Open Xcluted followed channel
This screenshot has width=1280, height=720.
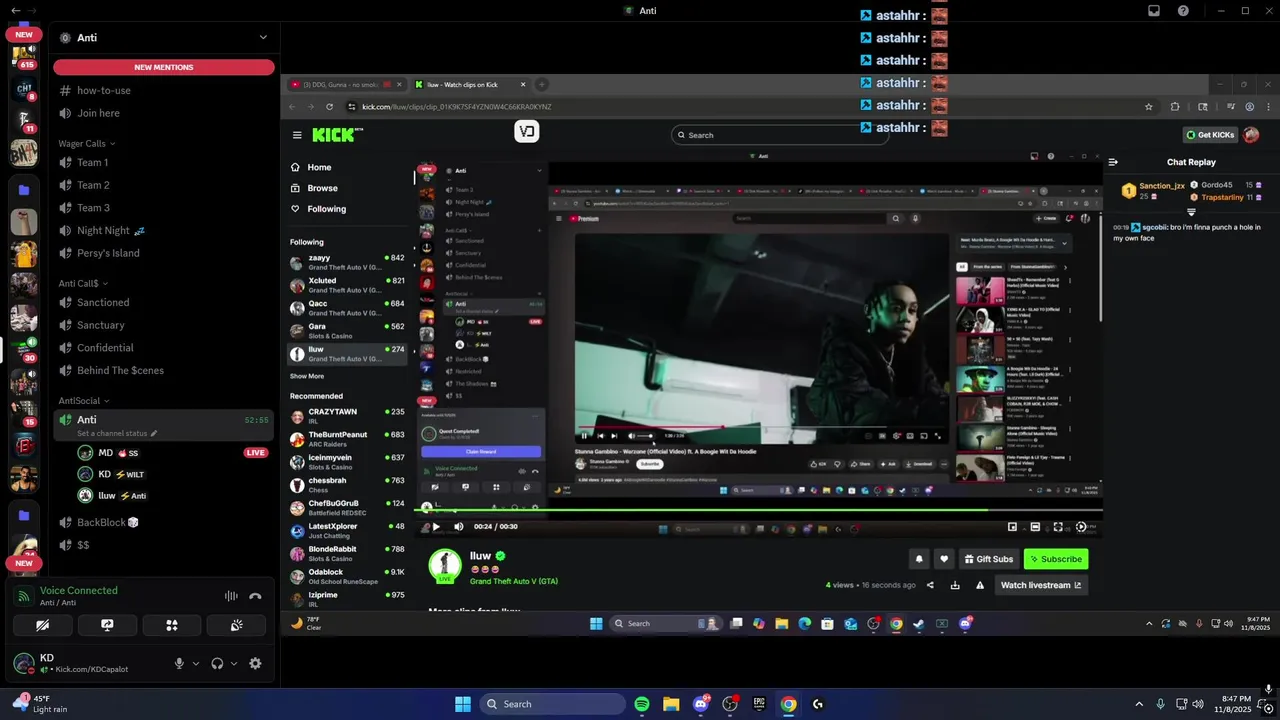[347, 286]
